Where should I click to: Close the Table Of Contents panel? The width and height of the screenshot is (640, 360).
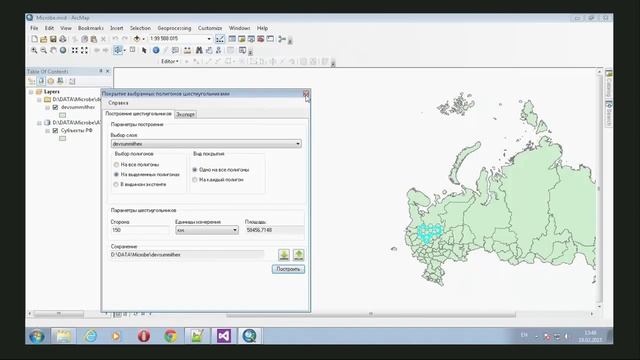pyautogui.click(x=108, y=71)
